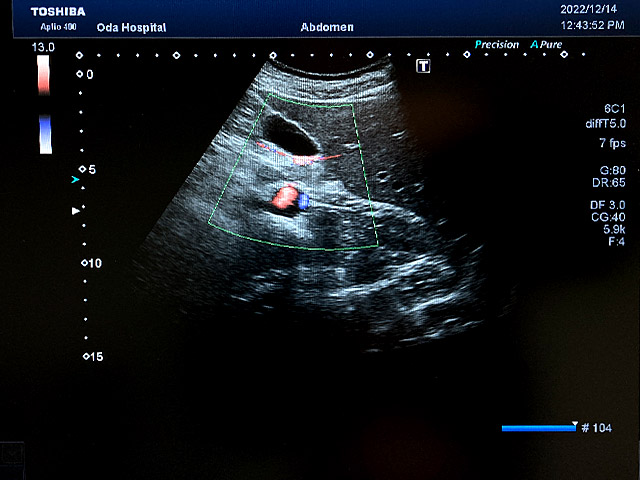Viewport: 640px width, 480px height.
Task: Click the depth scale '0' marker
Action: 85,74
